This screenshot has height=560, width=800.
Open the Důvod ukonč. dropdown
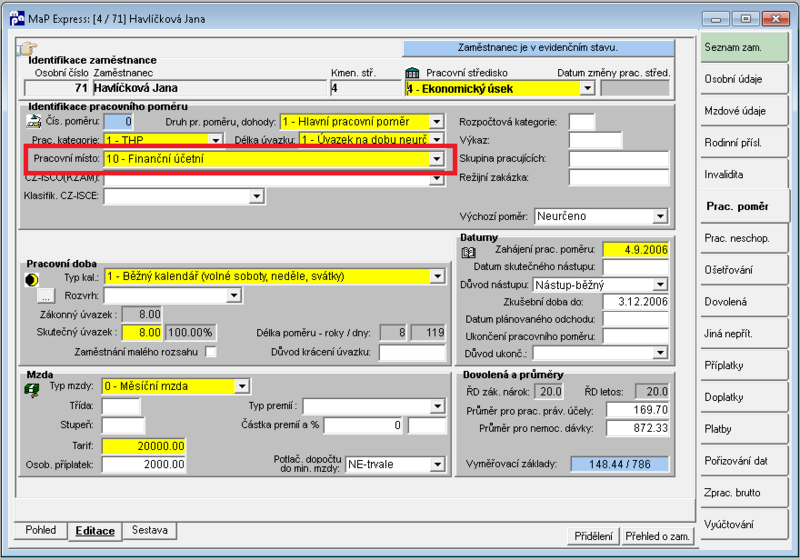pyautogui.click(x=660, y=352)
